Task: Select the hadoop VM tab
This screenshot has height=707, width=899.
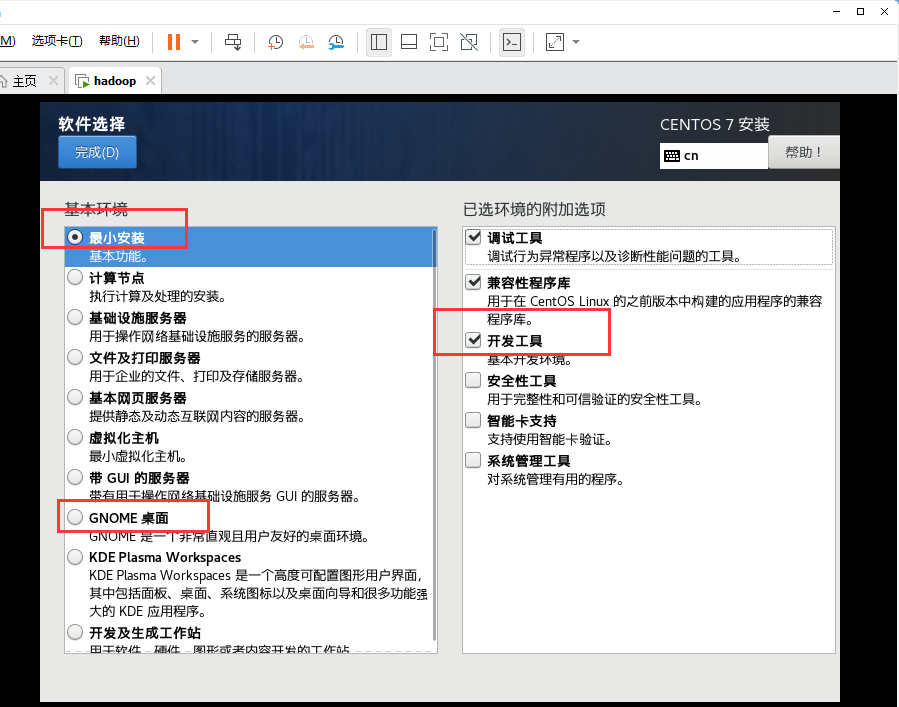Action: pos(115,81)
